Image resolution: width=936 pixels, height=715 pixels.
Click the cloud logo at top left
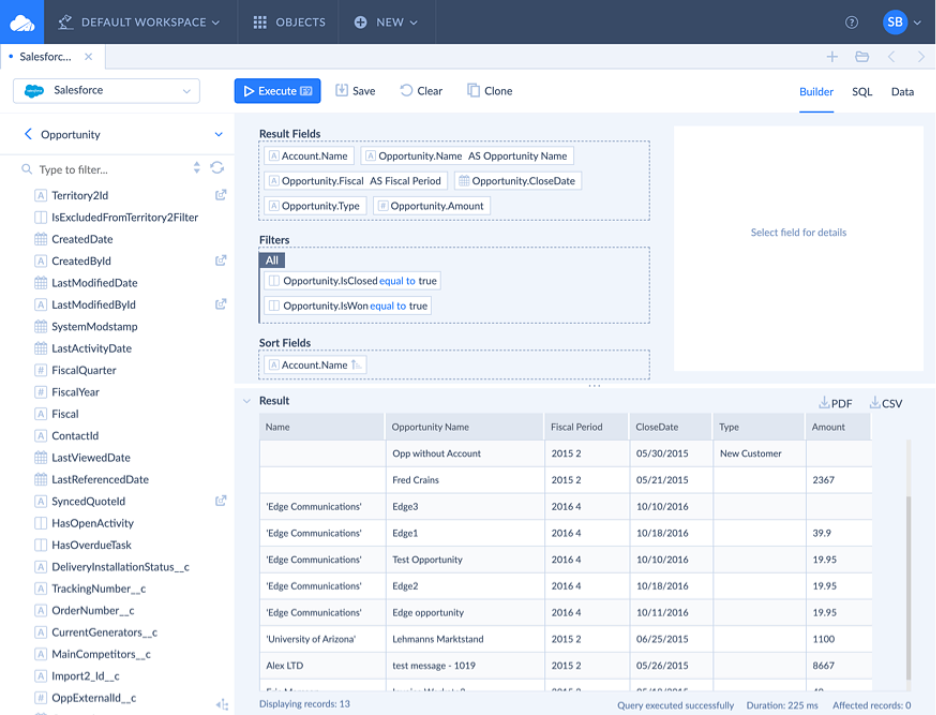pos(22,21)
